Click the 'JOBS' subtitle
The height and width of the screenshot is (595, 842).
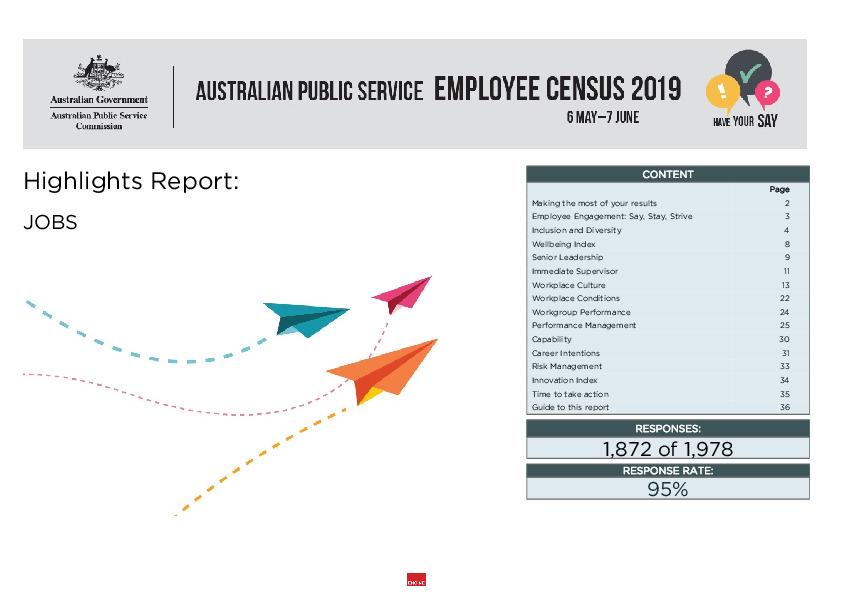[x=50, y=222]
